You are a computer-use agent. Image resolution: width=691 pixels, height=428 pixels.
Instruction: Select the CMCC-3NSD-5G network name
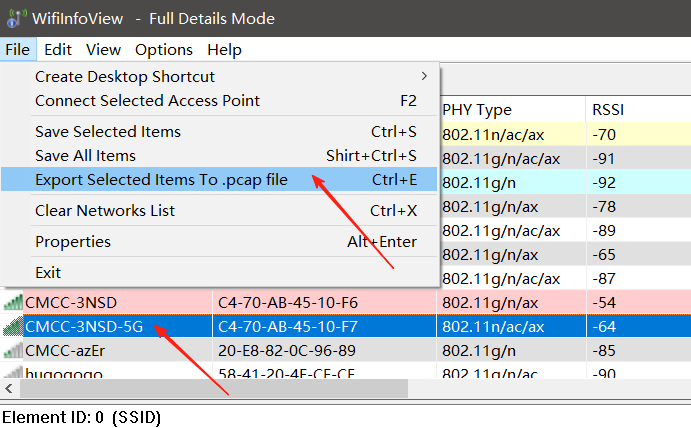[84, 327]
